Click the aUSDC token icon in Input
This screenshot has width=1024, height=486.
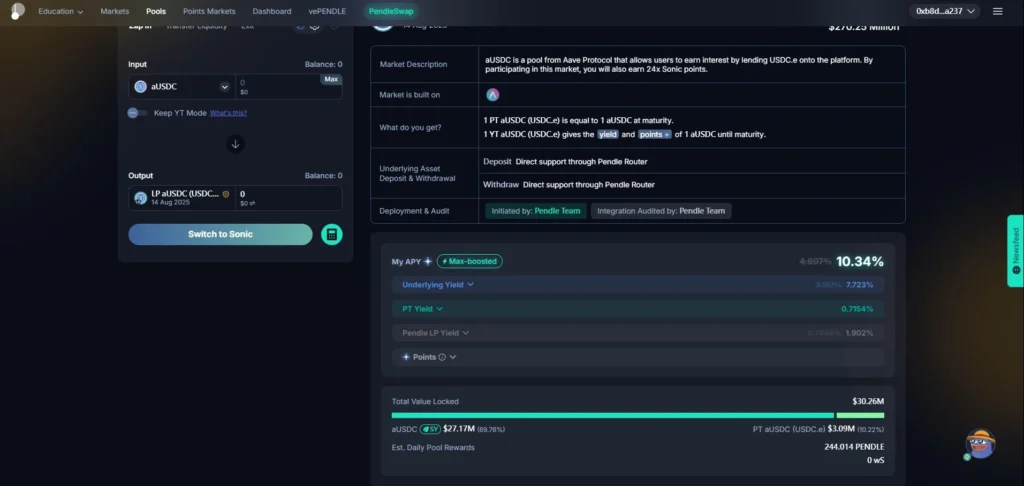coord(140,86)
